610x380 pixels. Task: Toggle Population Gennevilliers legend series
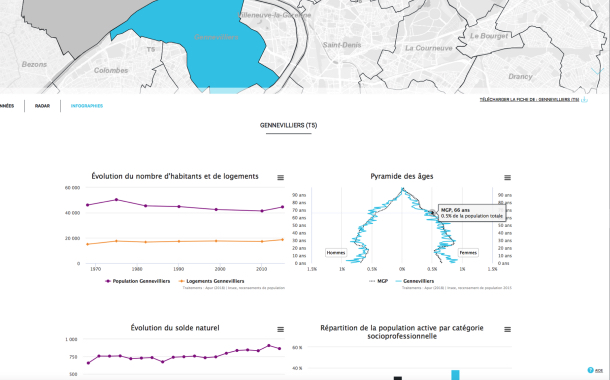[x=138, y=281]
